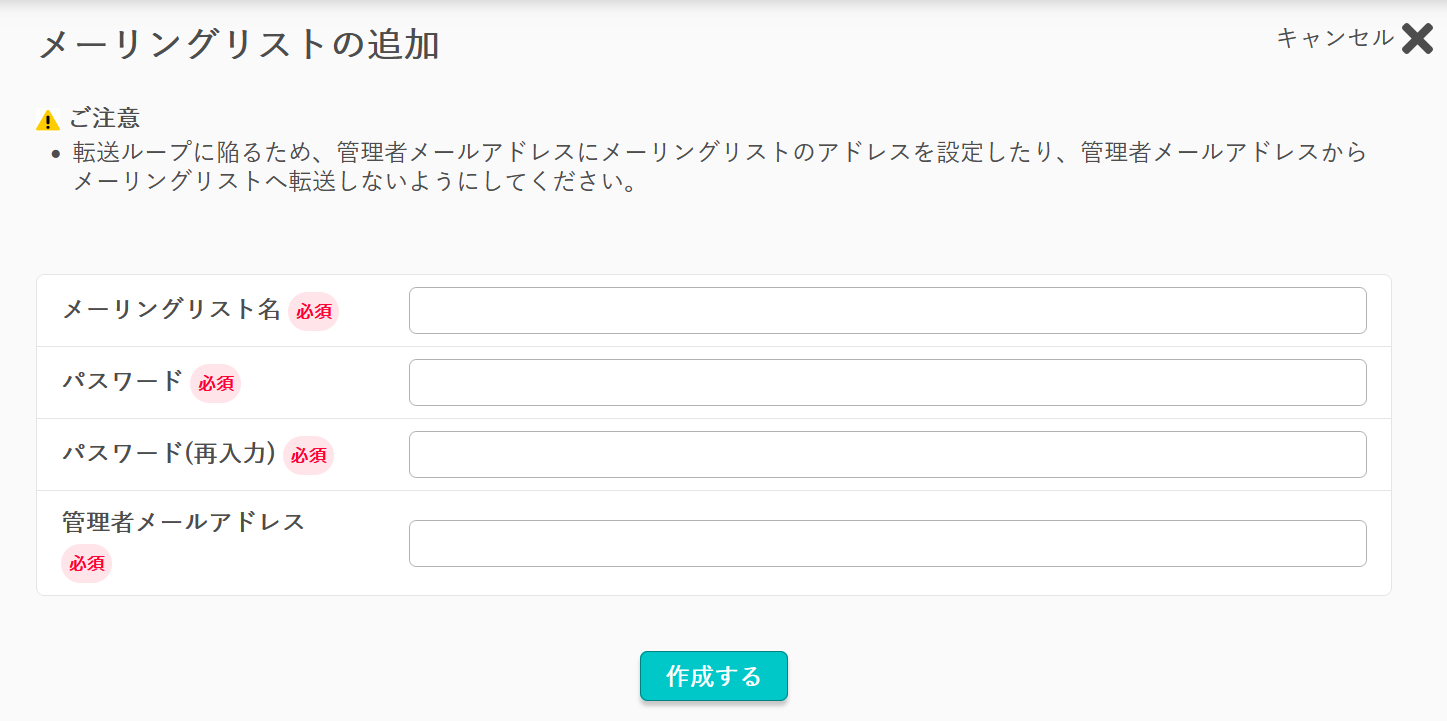Focus the パスワード(再入力) input field

click(x=887, y=454)
